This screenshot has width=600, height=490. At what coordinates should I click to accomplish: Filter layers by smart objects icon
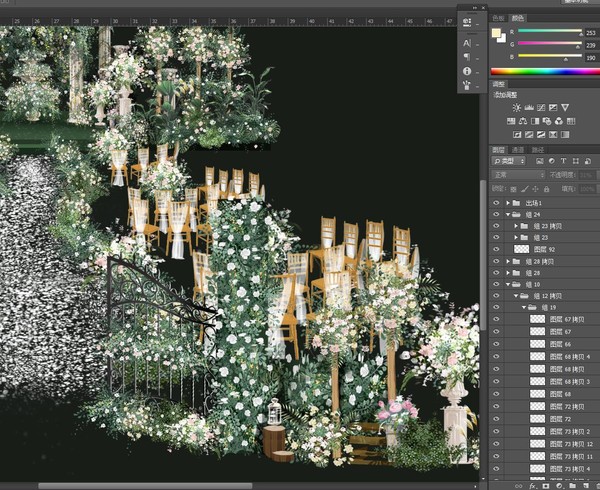[587, 161]
